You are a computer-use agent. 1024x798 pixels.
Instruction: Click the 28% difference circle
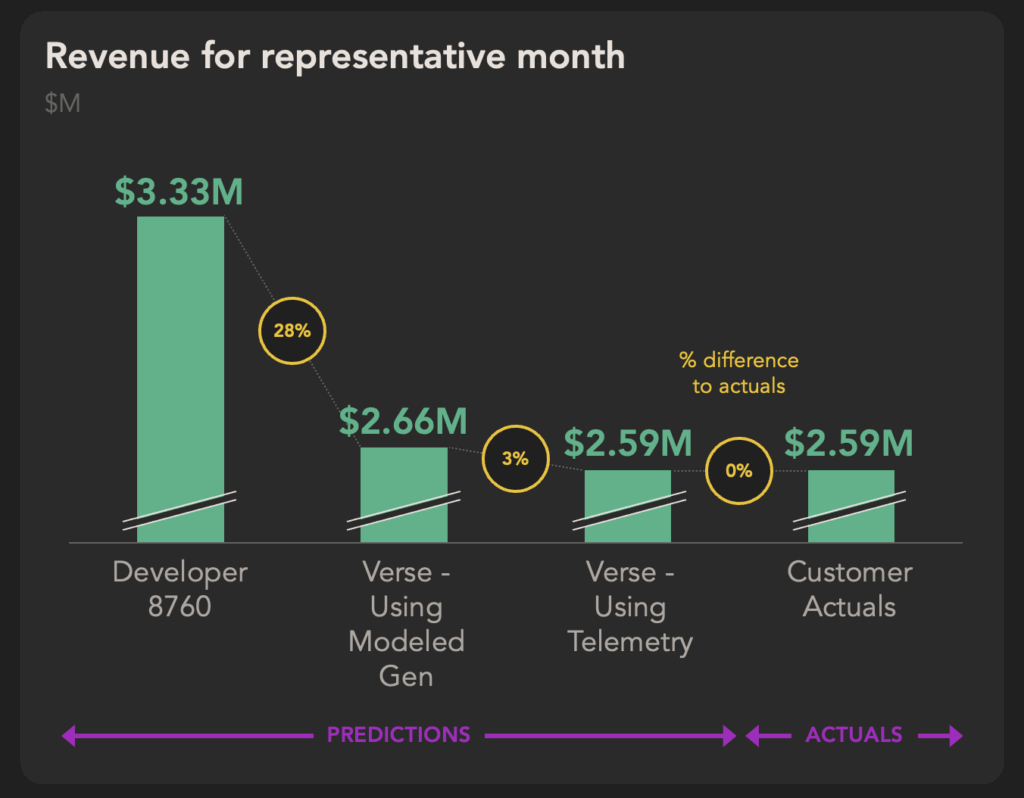tap(292, 330)
